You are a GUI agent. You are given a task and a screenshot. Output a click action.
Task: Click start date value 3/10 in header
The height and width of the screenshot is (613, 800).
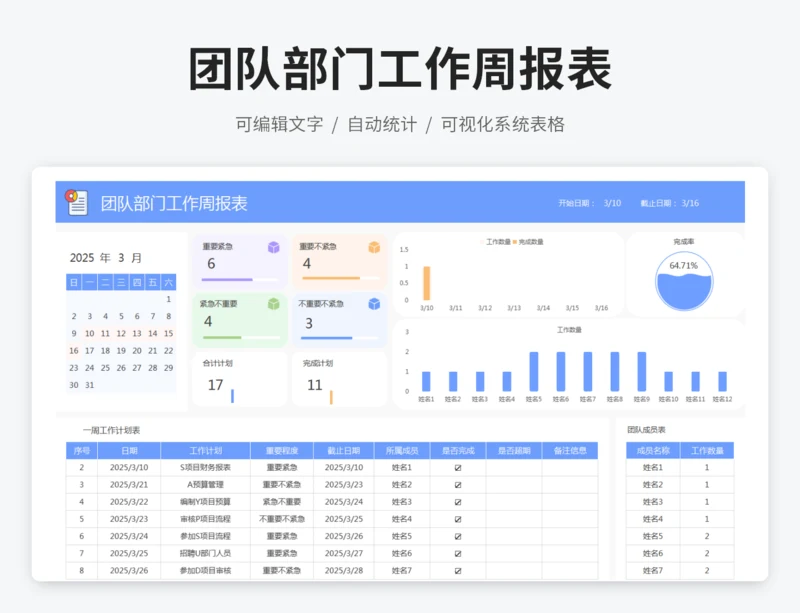pos(612,203)
